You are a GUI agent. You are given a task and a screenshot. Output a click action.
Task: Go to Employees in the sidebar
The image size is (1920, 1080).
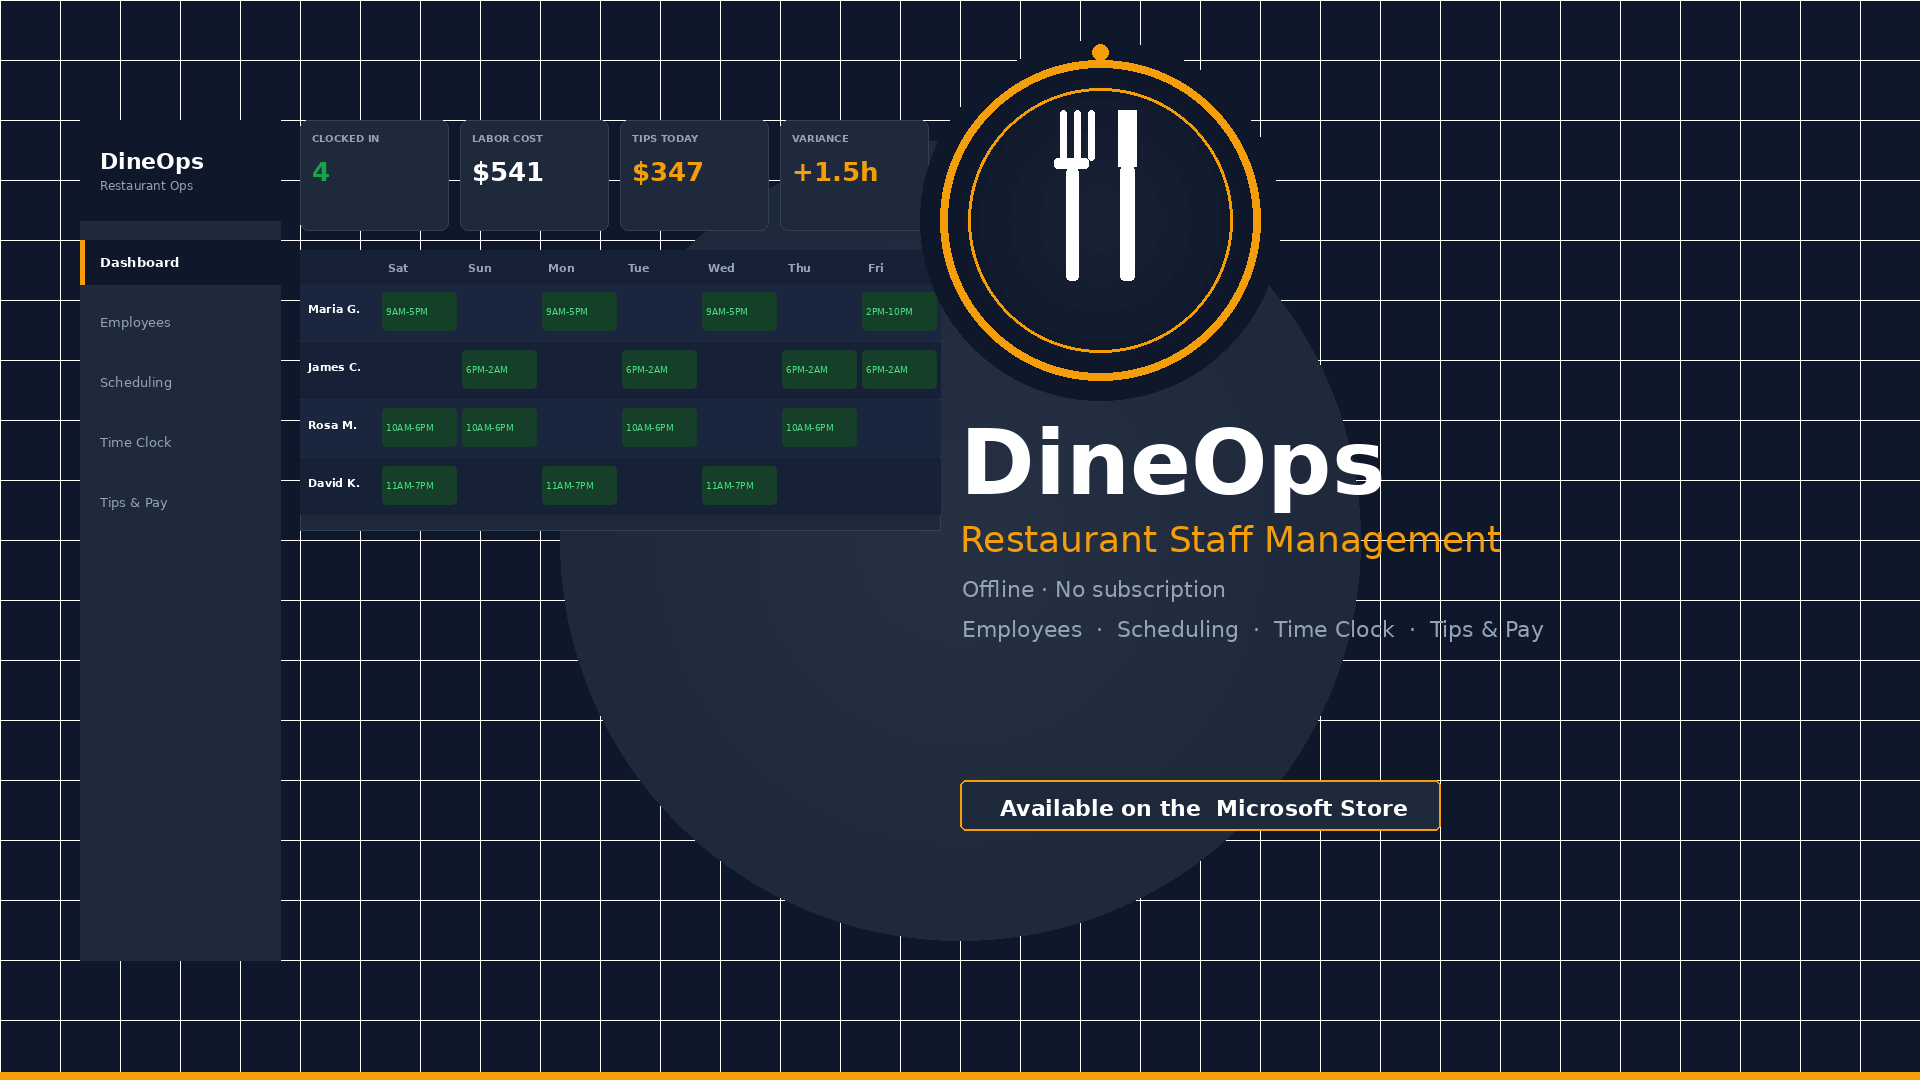(x=181, y=322)
